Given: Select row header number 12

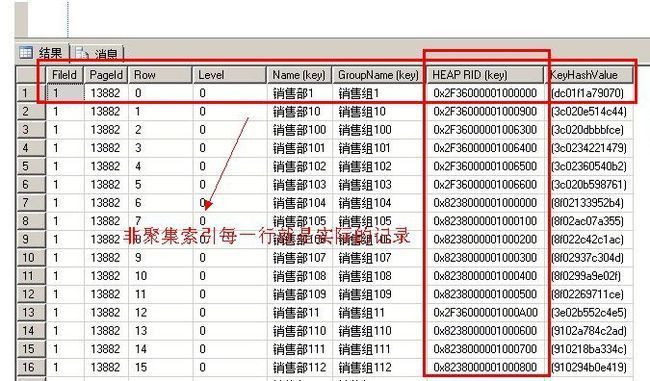Looking at the screenshot, I should (x=31, y=294).
